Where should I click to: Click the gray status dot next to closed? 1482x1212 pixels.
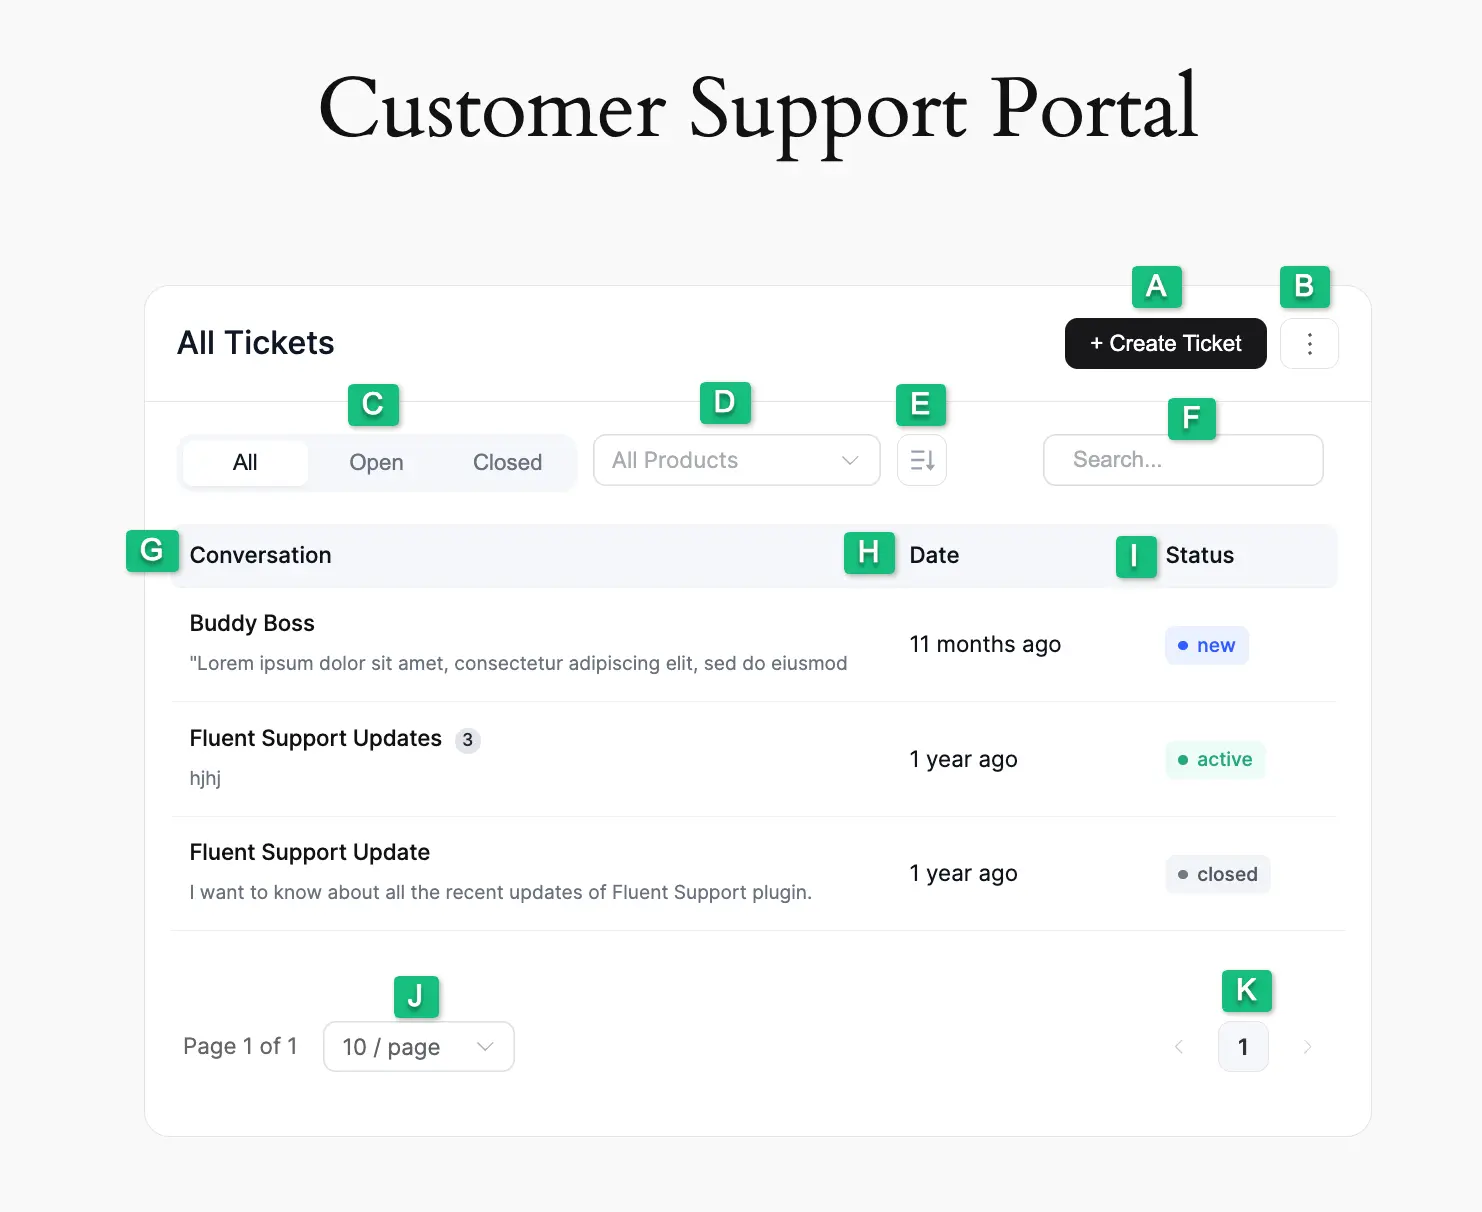[x=1184, y=874]
